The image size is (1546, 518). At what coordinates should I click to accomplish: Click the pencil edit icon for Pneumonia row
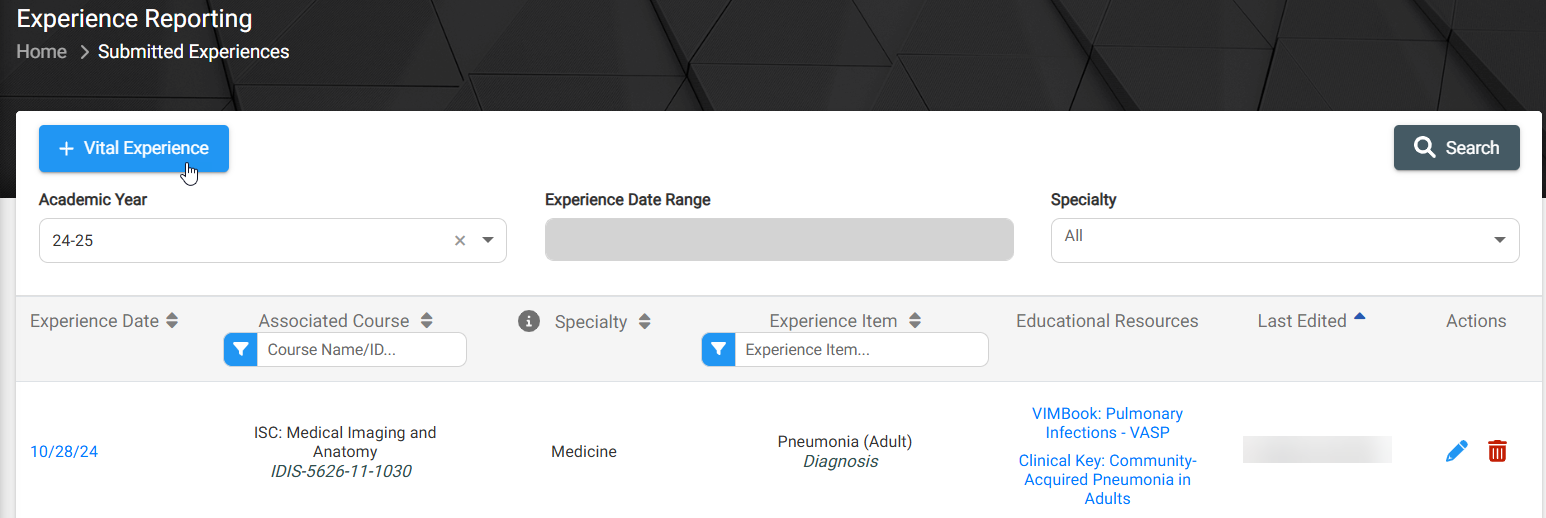tap(1457, 451)
